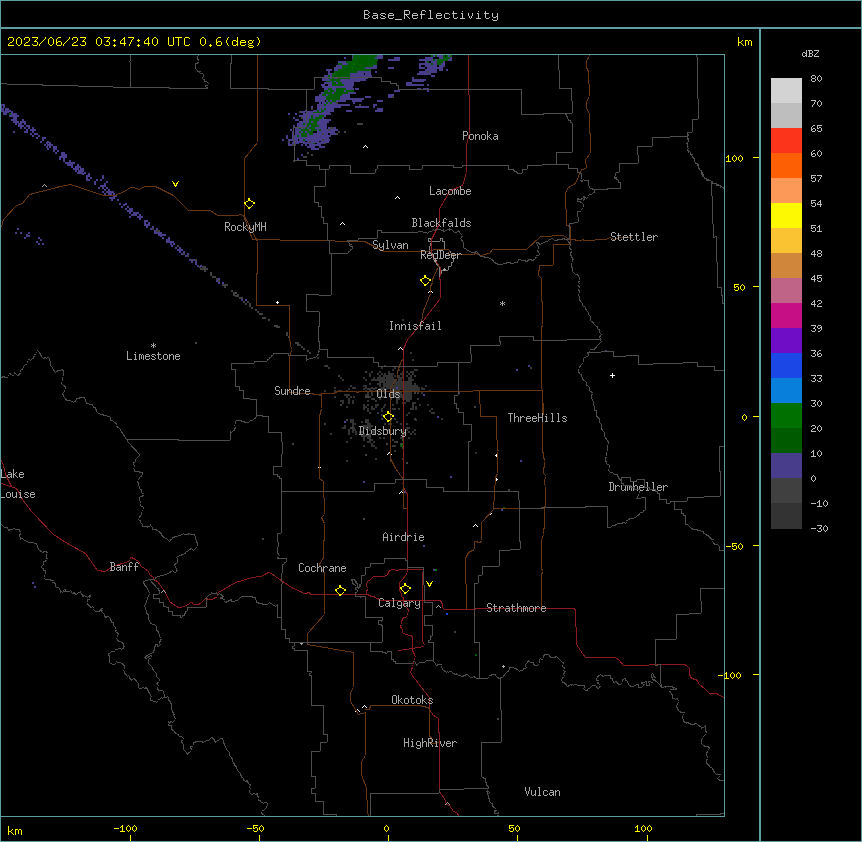Click the yellow marker above Calgary label

[405, 589]
